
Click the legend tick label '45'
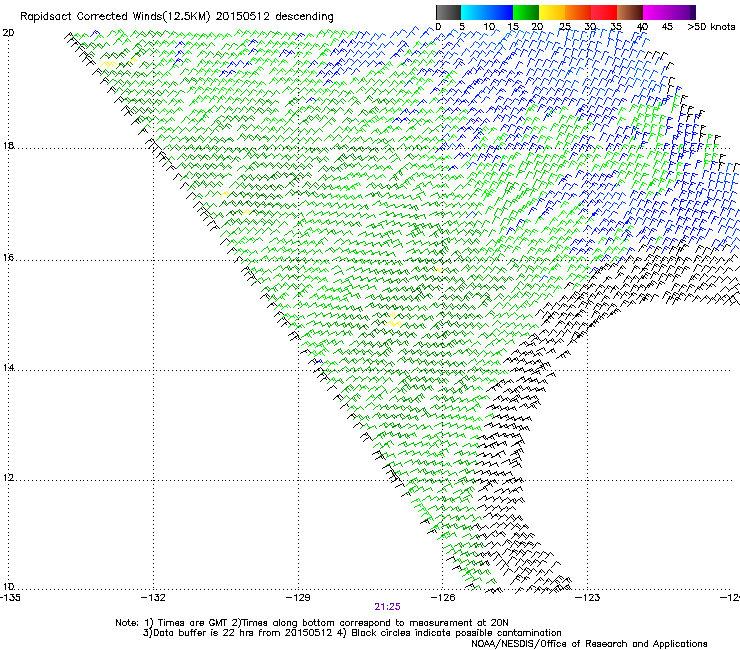click(667, 26)
